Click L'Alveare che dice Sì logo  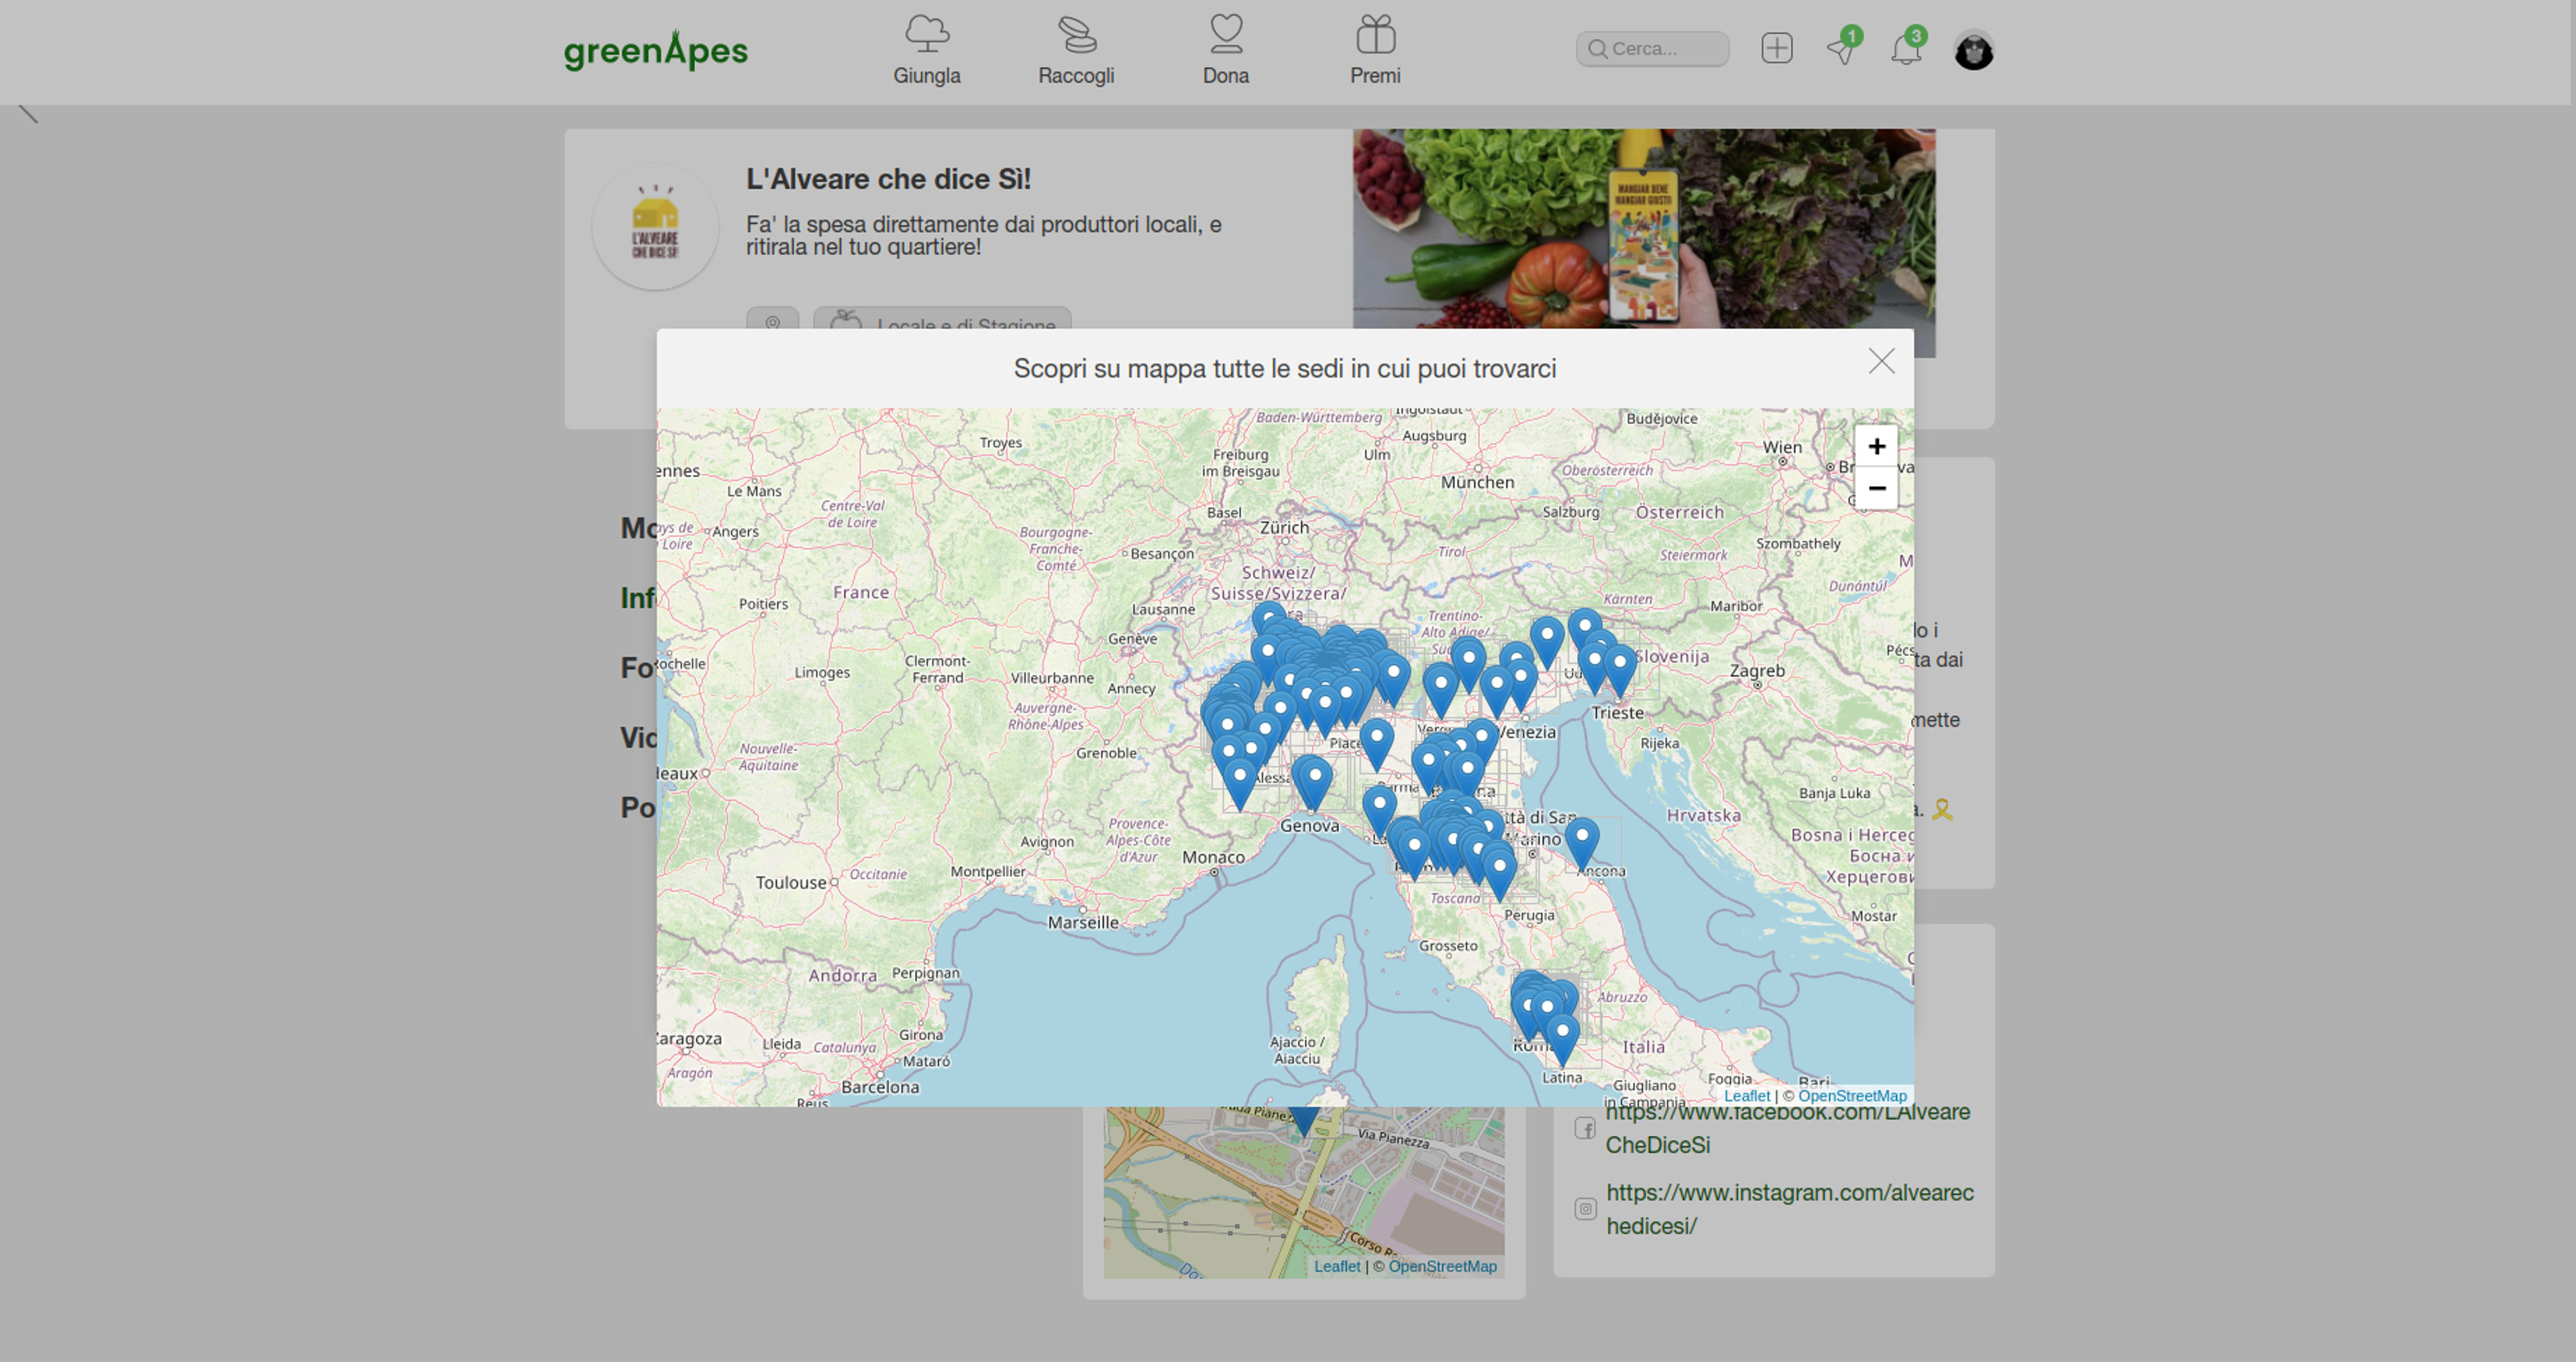(655, 227)
